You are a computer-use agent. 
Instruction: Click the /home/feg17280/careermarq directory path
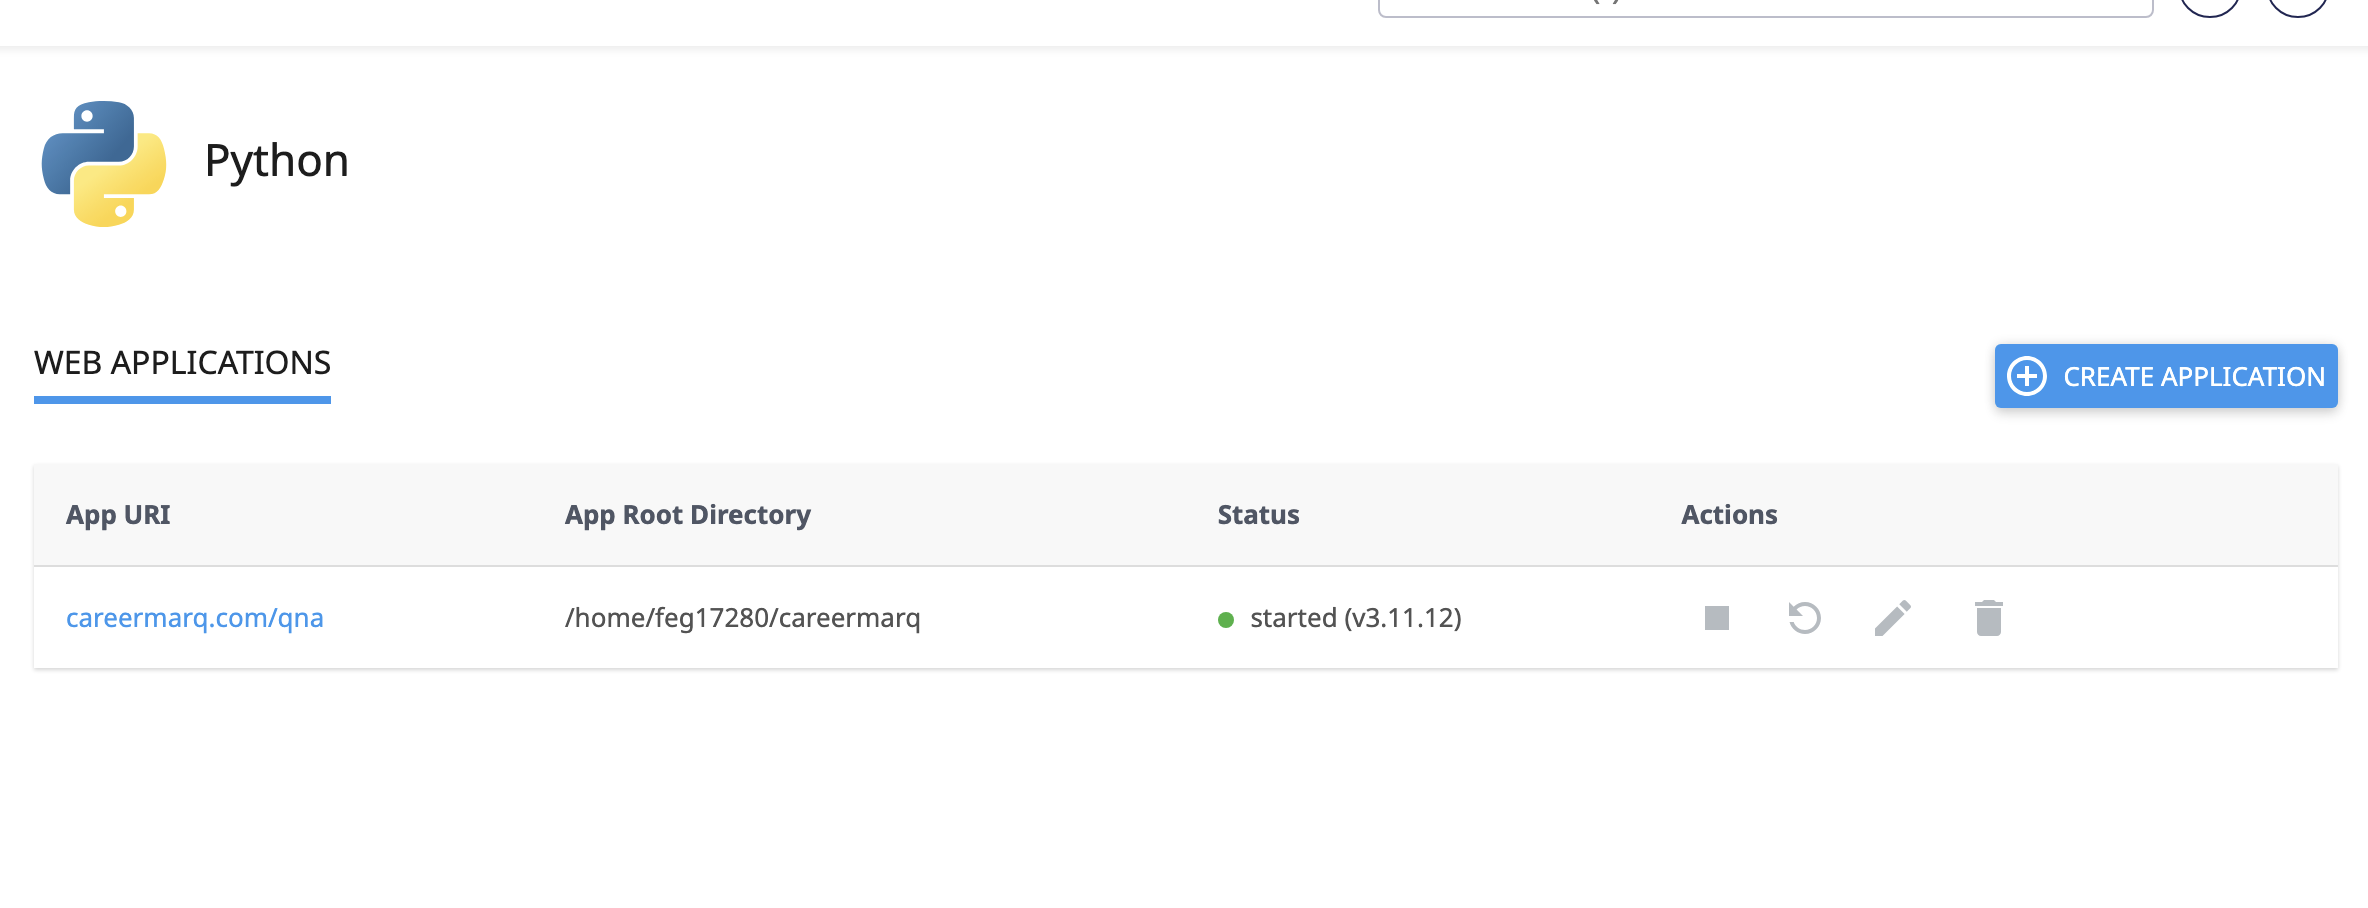point(742,618)
